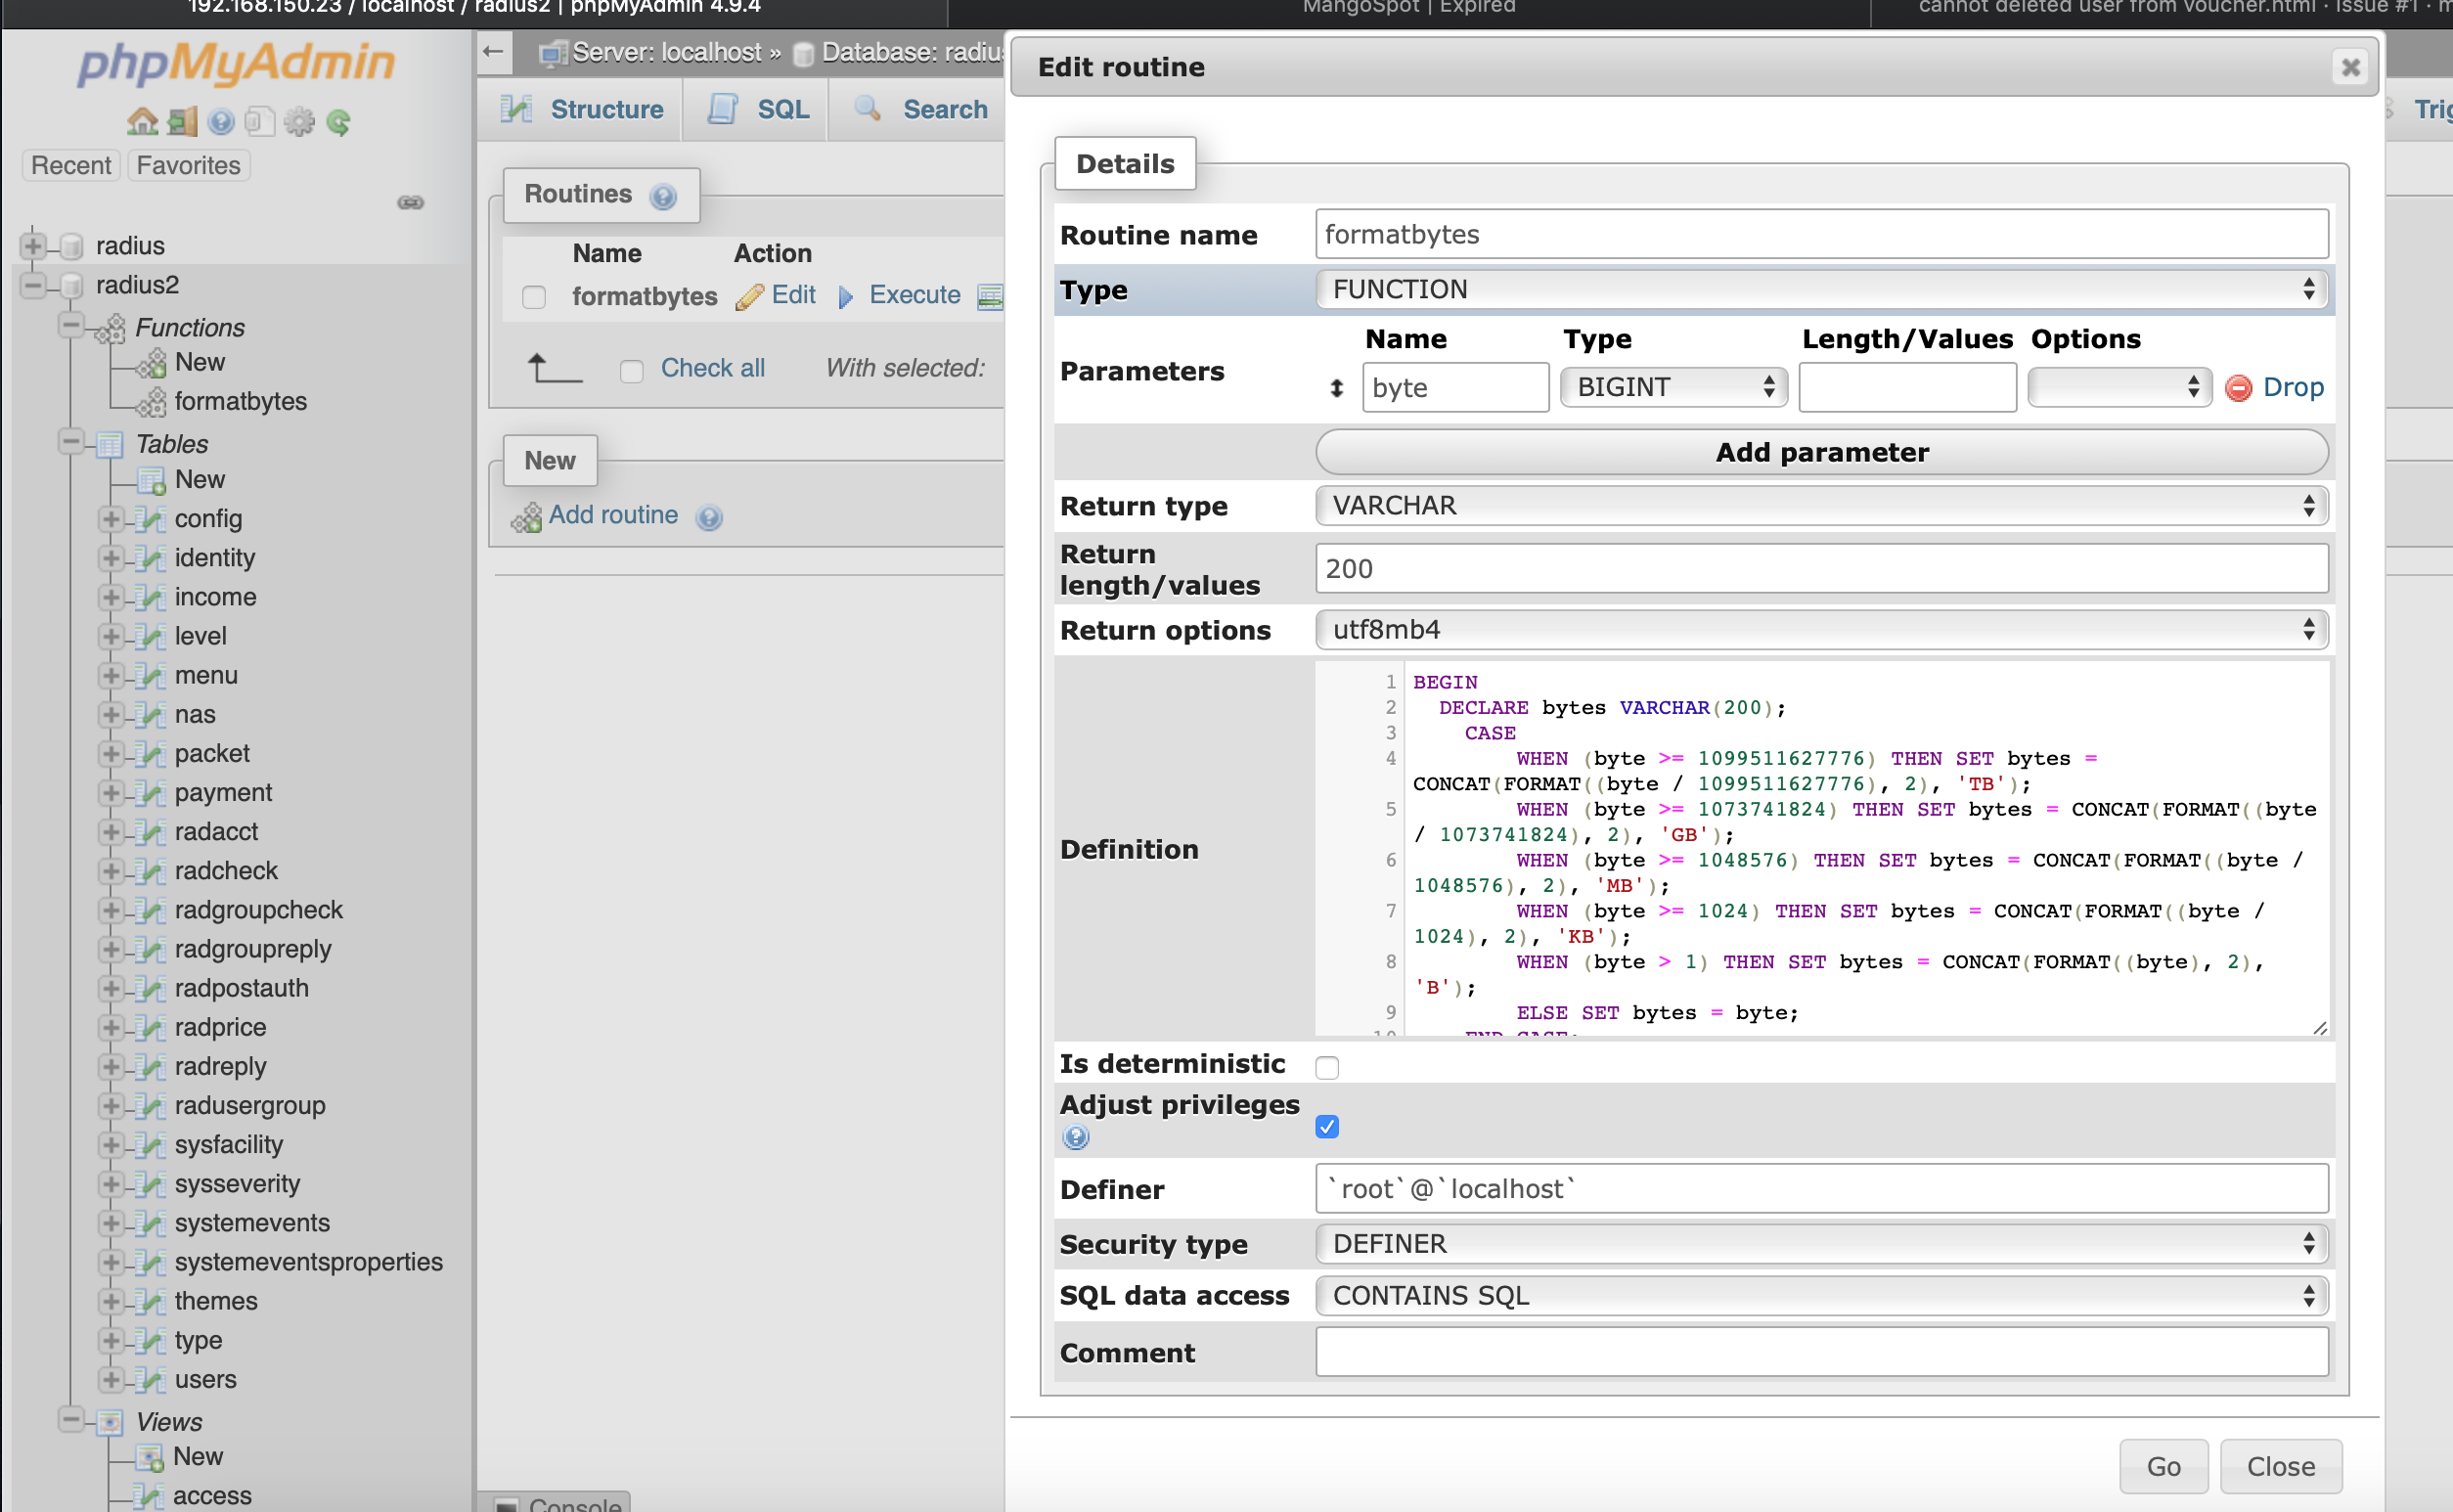Uncheck the Adjust privileges checkbox
The image size is (2453, 1512).
pos(1327,1127)
